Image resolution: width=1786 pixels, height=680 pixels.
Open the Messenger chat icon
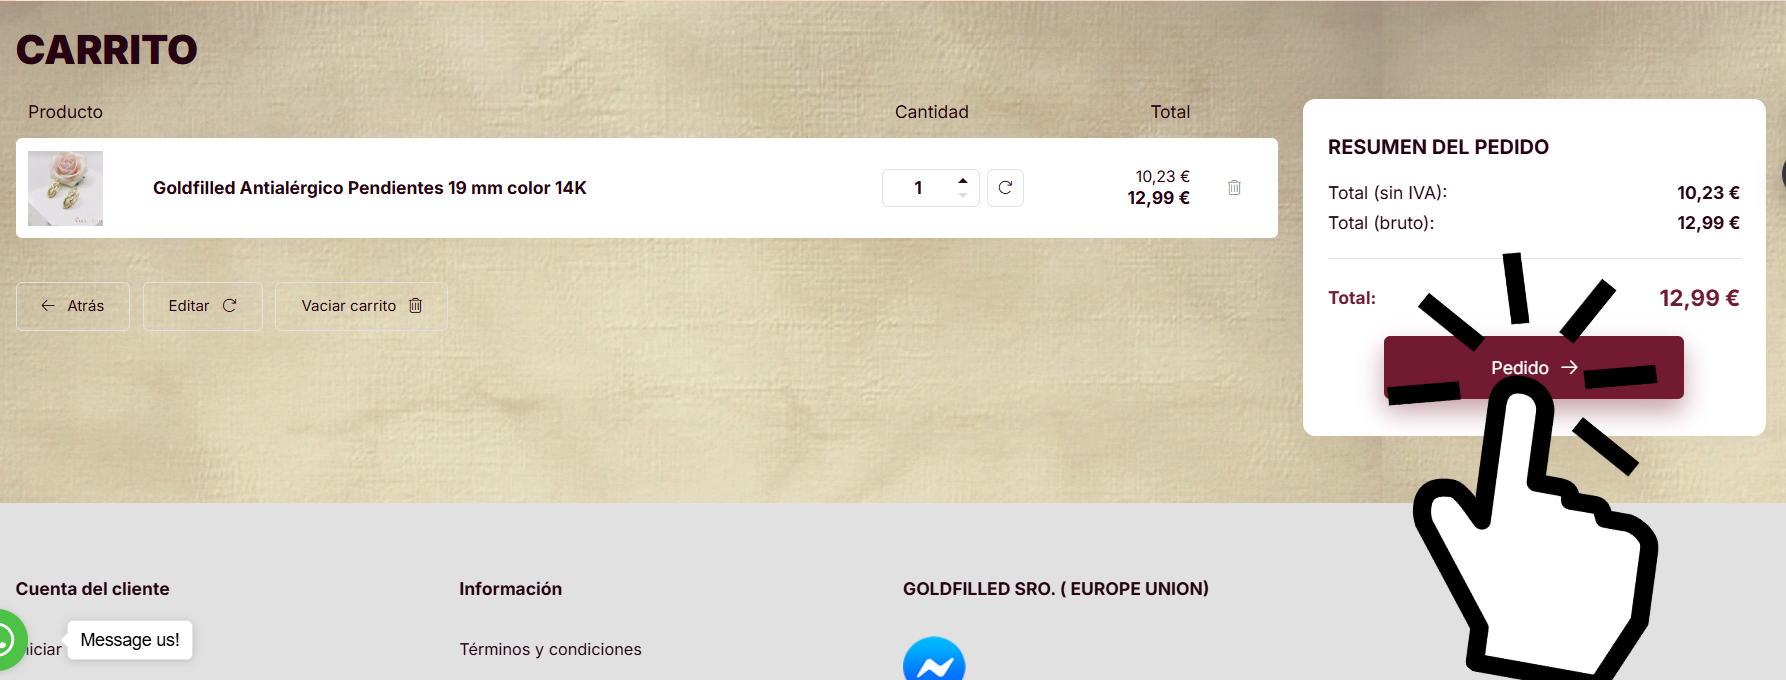click(934, 660)
